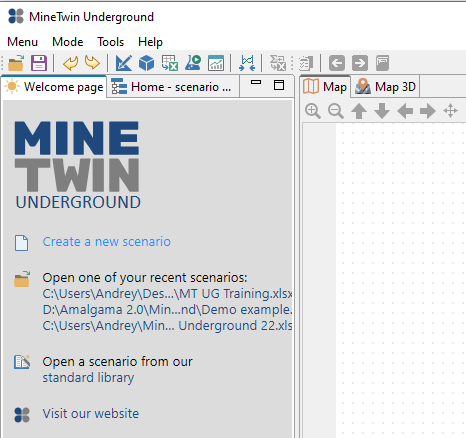Open the standard library link
The width and height of the screenshot is (466, 438).
pos(88,378)
